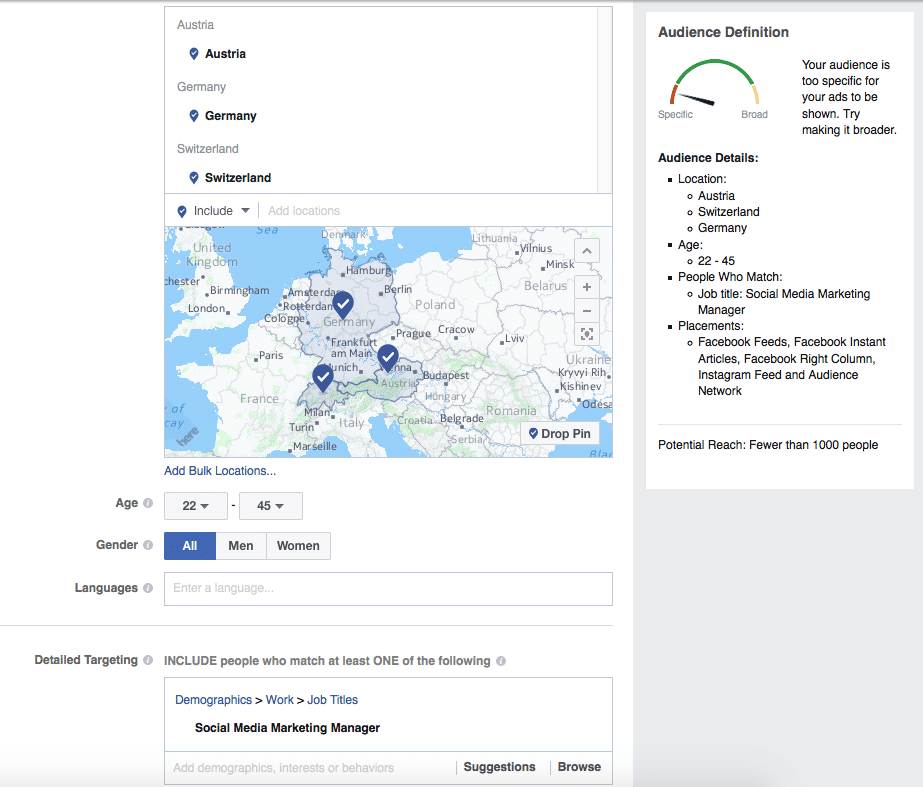
Task: Click the audience size gauge
Action: [x=714, y=83]
